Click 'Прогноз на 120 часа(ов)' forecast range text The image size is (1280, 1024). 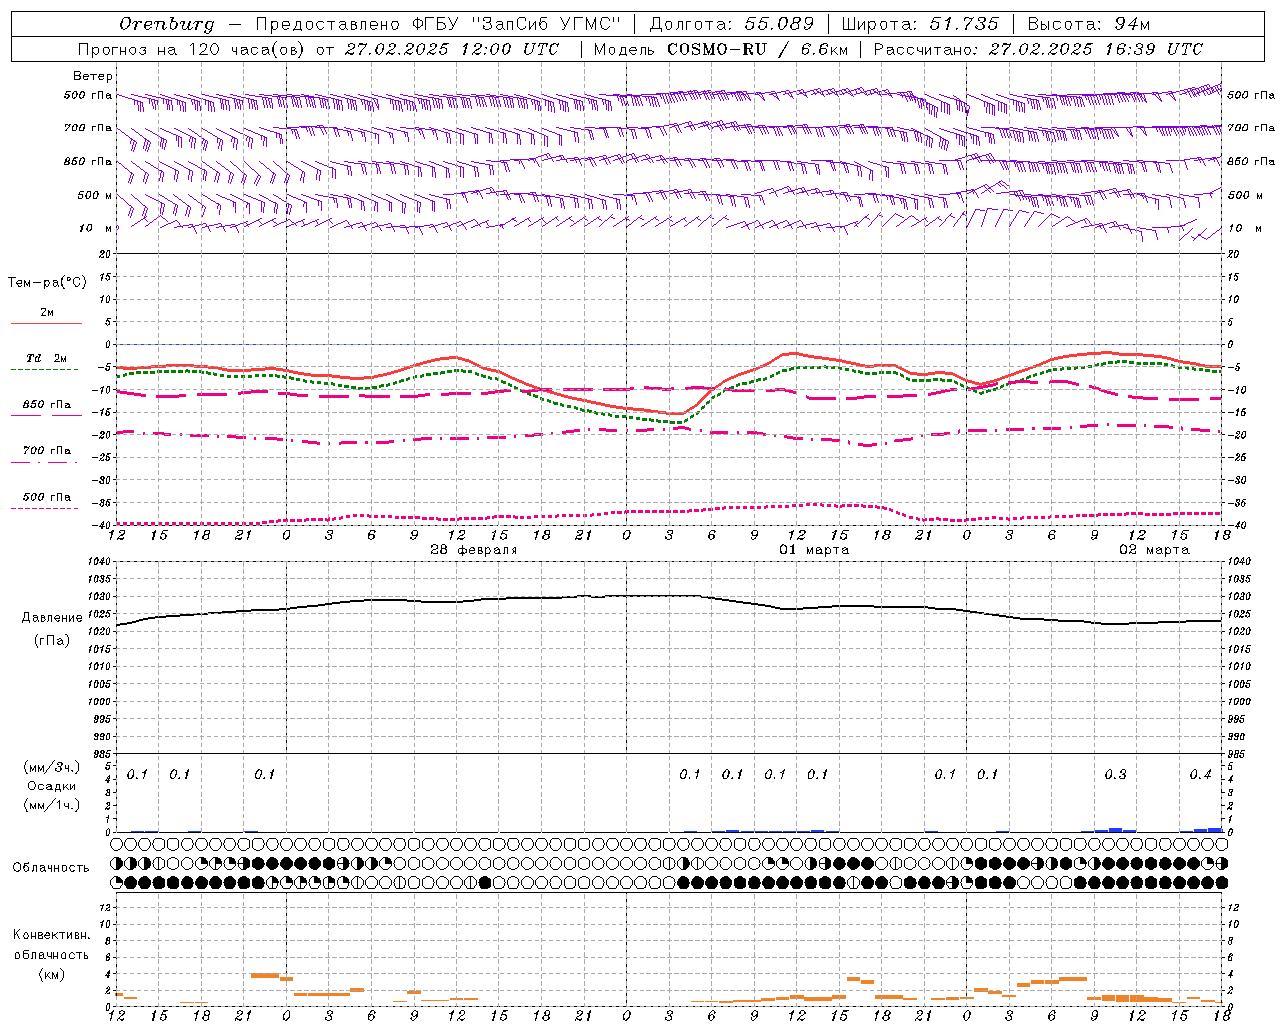(x=191, y=49)
